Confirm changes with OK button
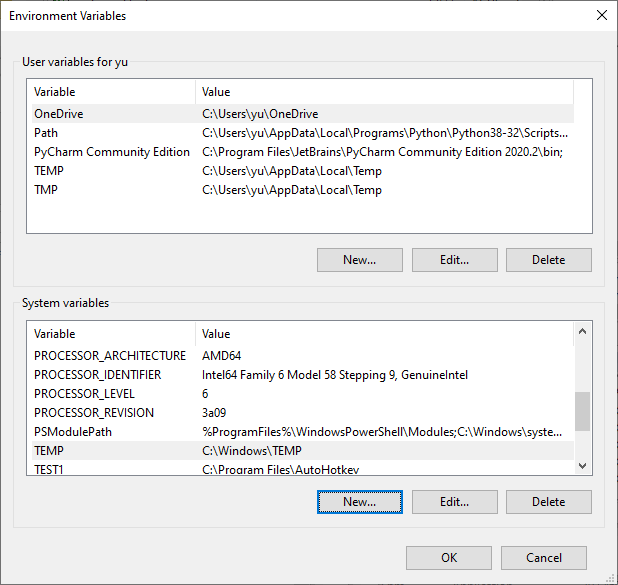Image resolution: width=618 pixels, height=585 pixels. 449,558
